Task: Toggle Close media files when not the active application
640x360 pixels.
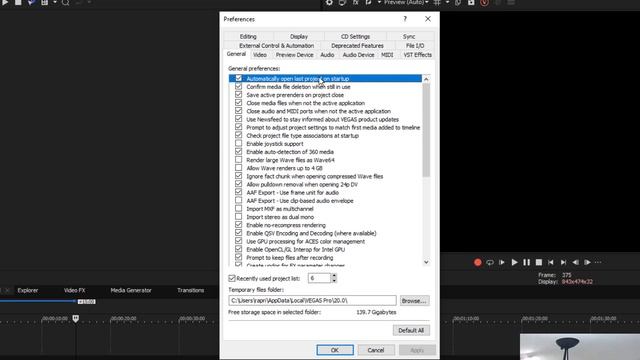Action: pos(238,103)
